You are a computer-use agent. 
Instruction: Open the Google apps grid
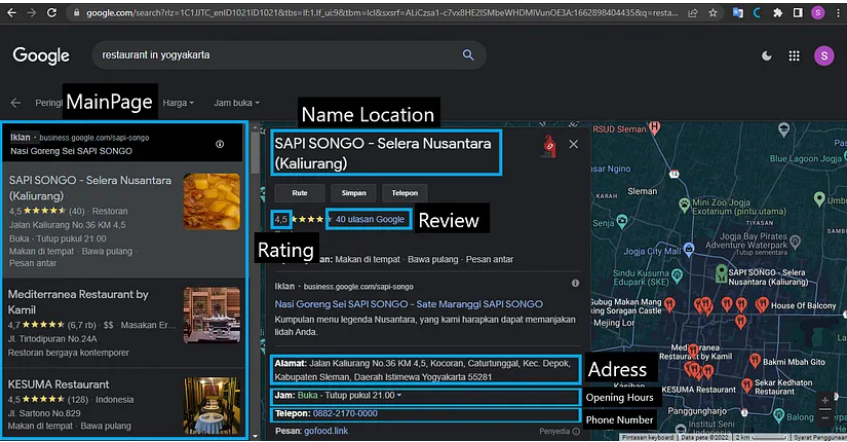[x=794, y=56]
